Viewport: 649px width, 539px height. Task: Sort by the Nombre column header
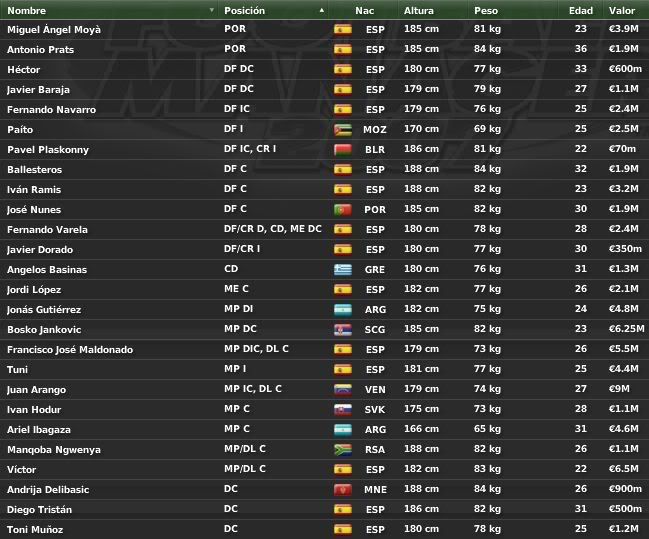(x=26, y=10)
